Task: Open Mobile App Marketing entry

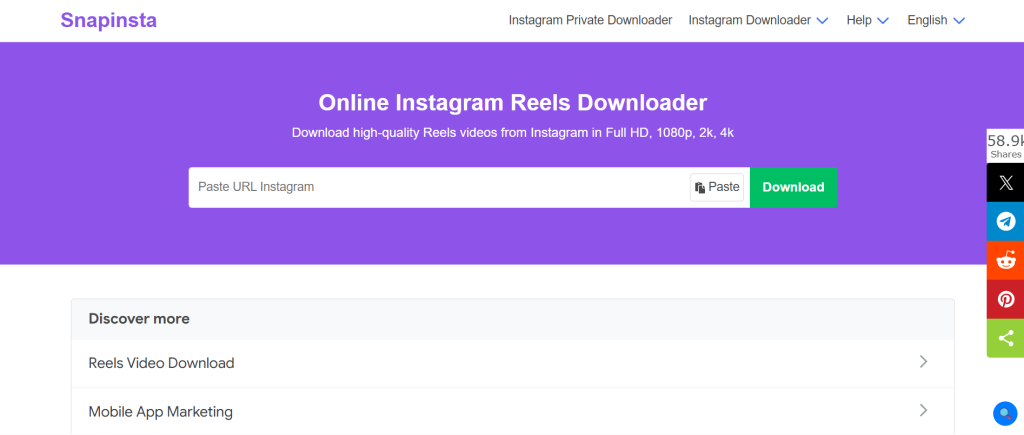Action: point(513,411)
